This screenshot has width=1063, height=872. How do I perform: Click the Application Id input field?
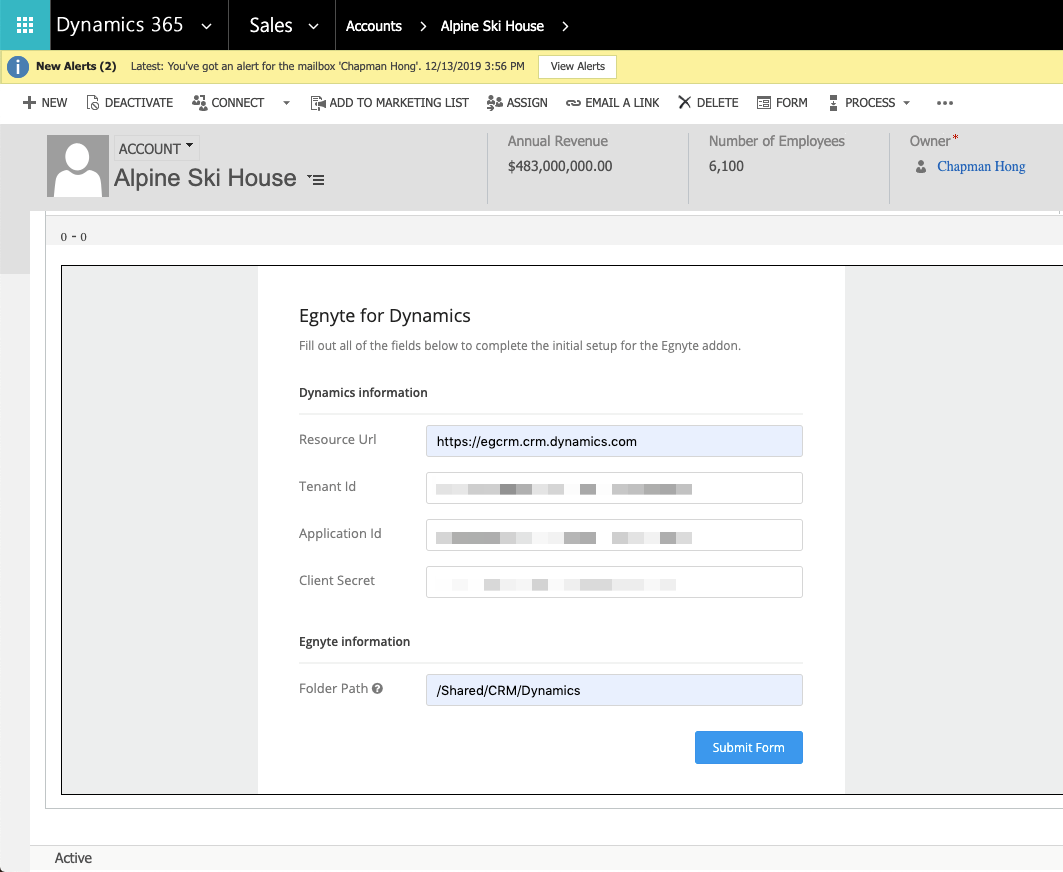coord(614,535)
